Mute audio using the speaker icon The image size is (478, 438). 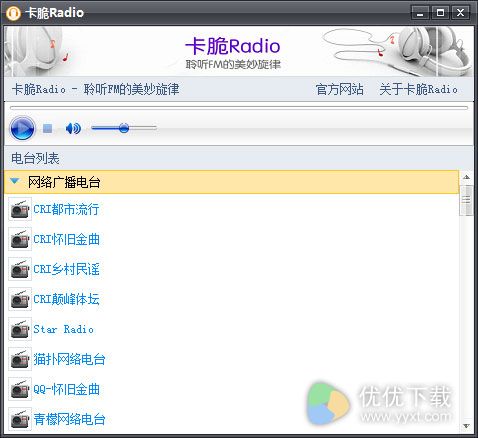tap(73, 128)
